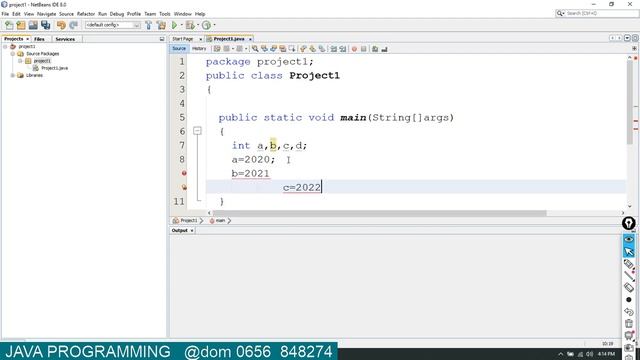Open the Run Project dropdown arrow
640x360 pixels.
(181, 25)
